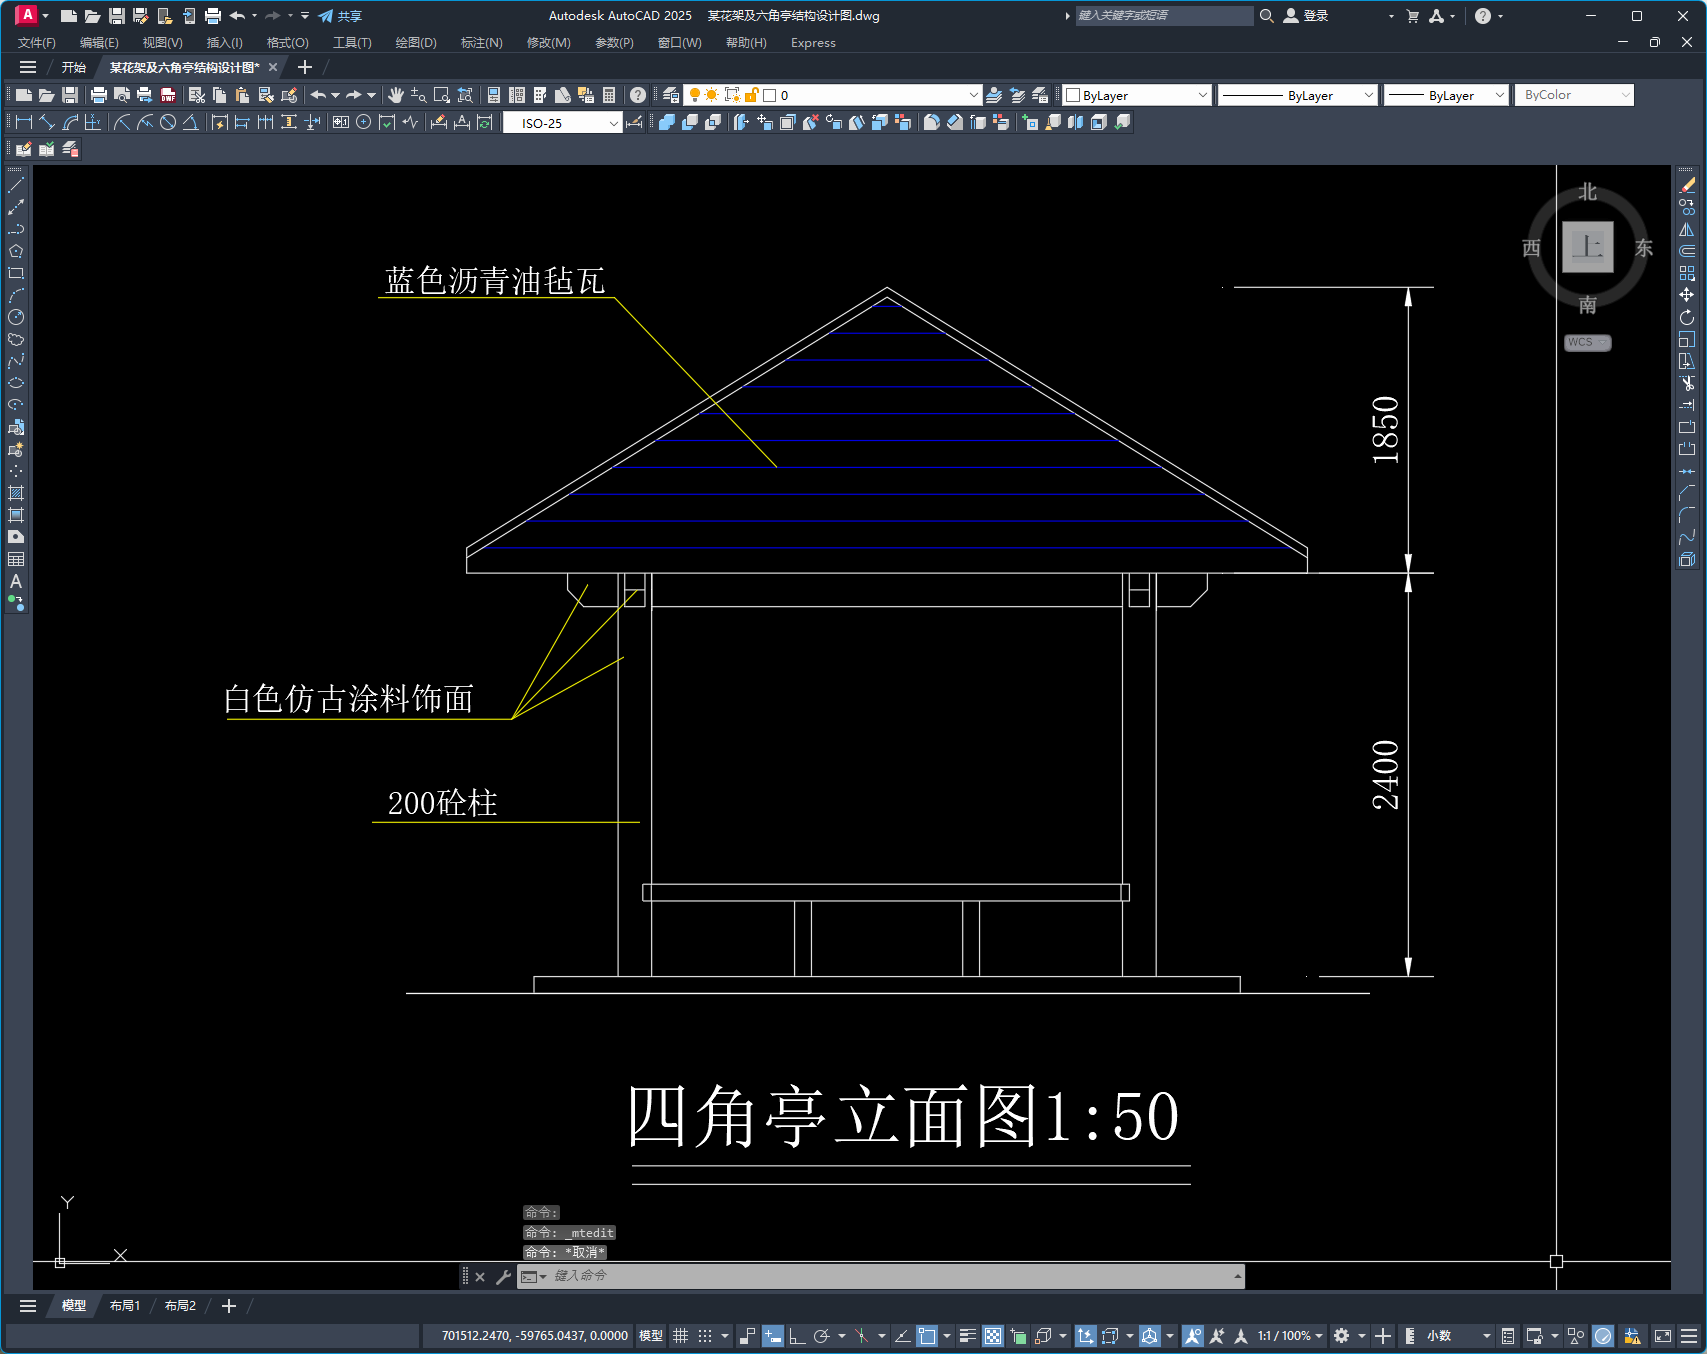Toggle lineweight display in status bar

968,1336
